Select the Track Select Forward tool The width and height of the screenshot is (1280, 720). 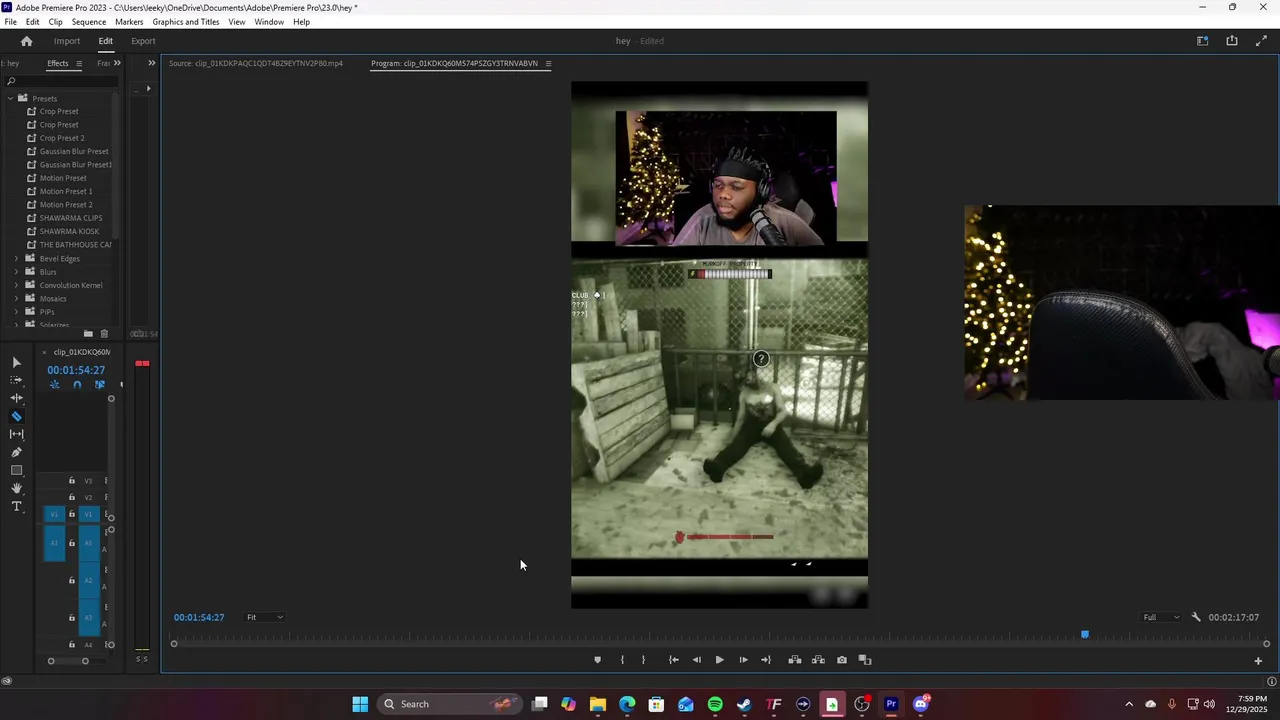tap(16, 380)
